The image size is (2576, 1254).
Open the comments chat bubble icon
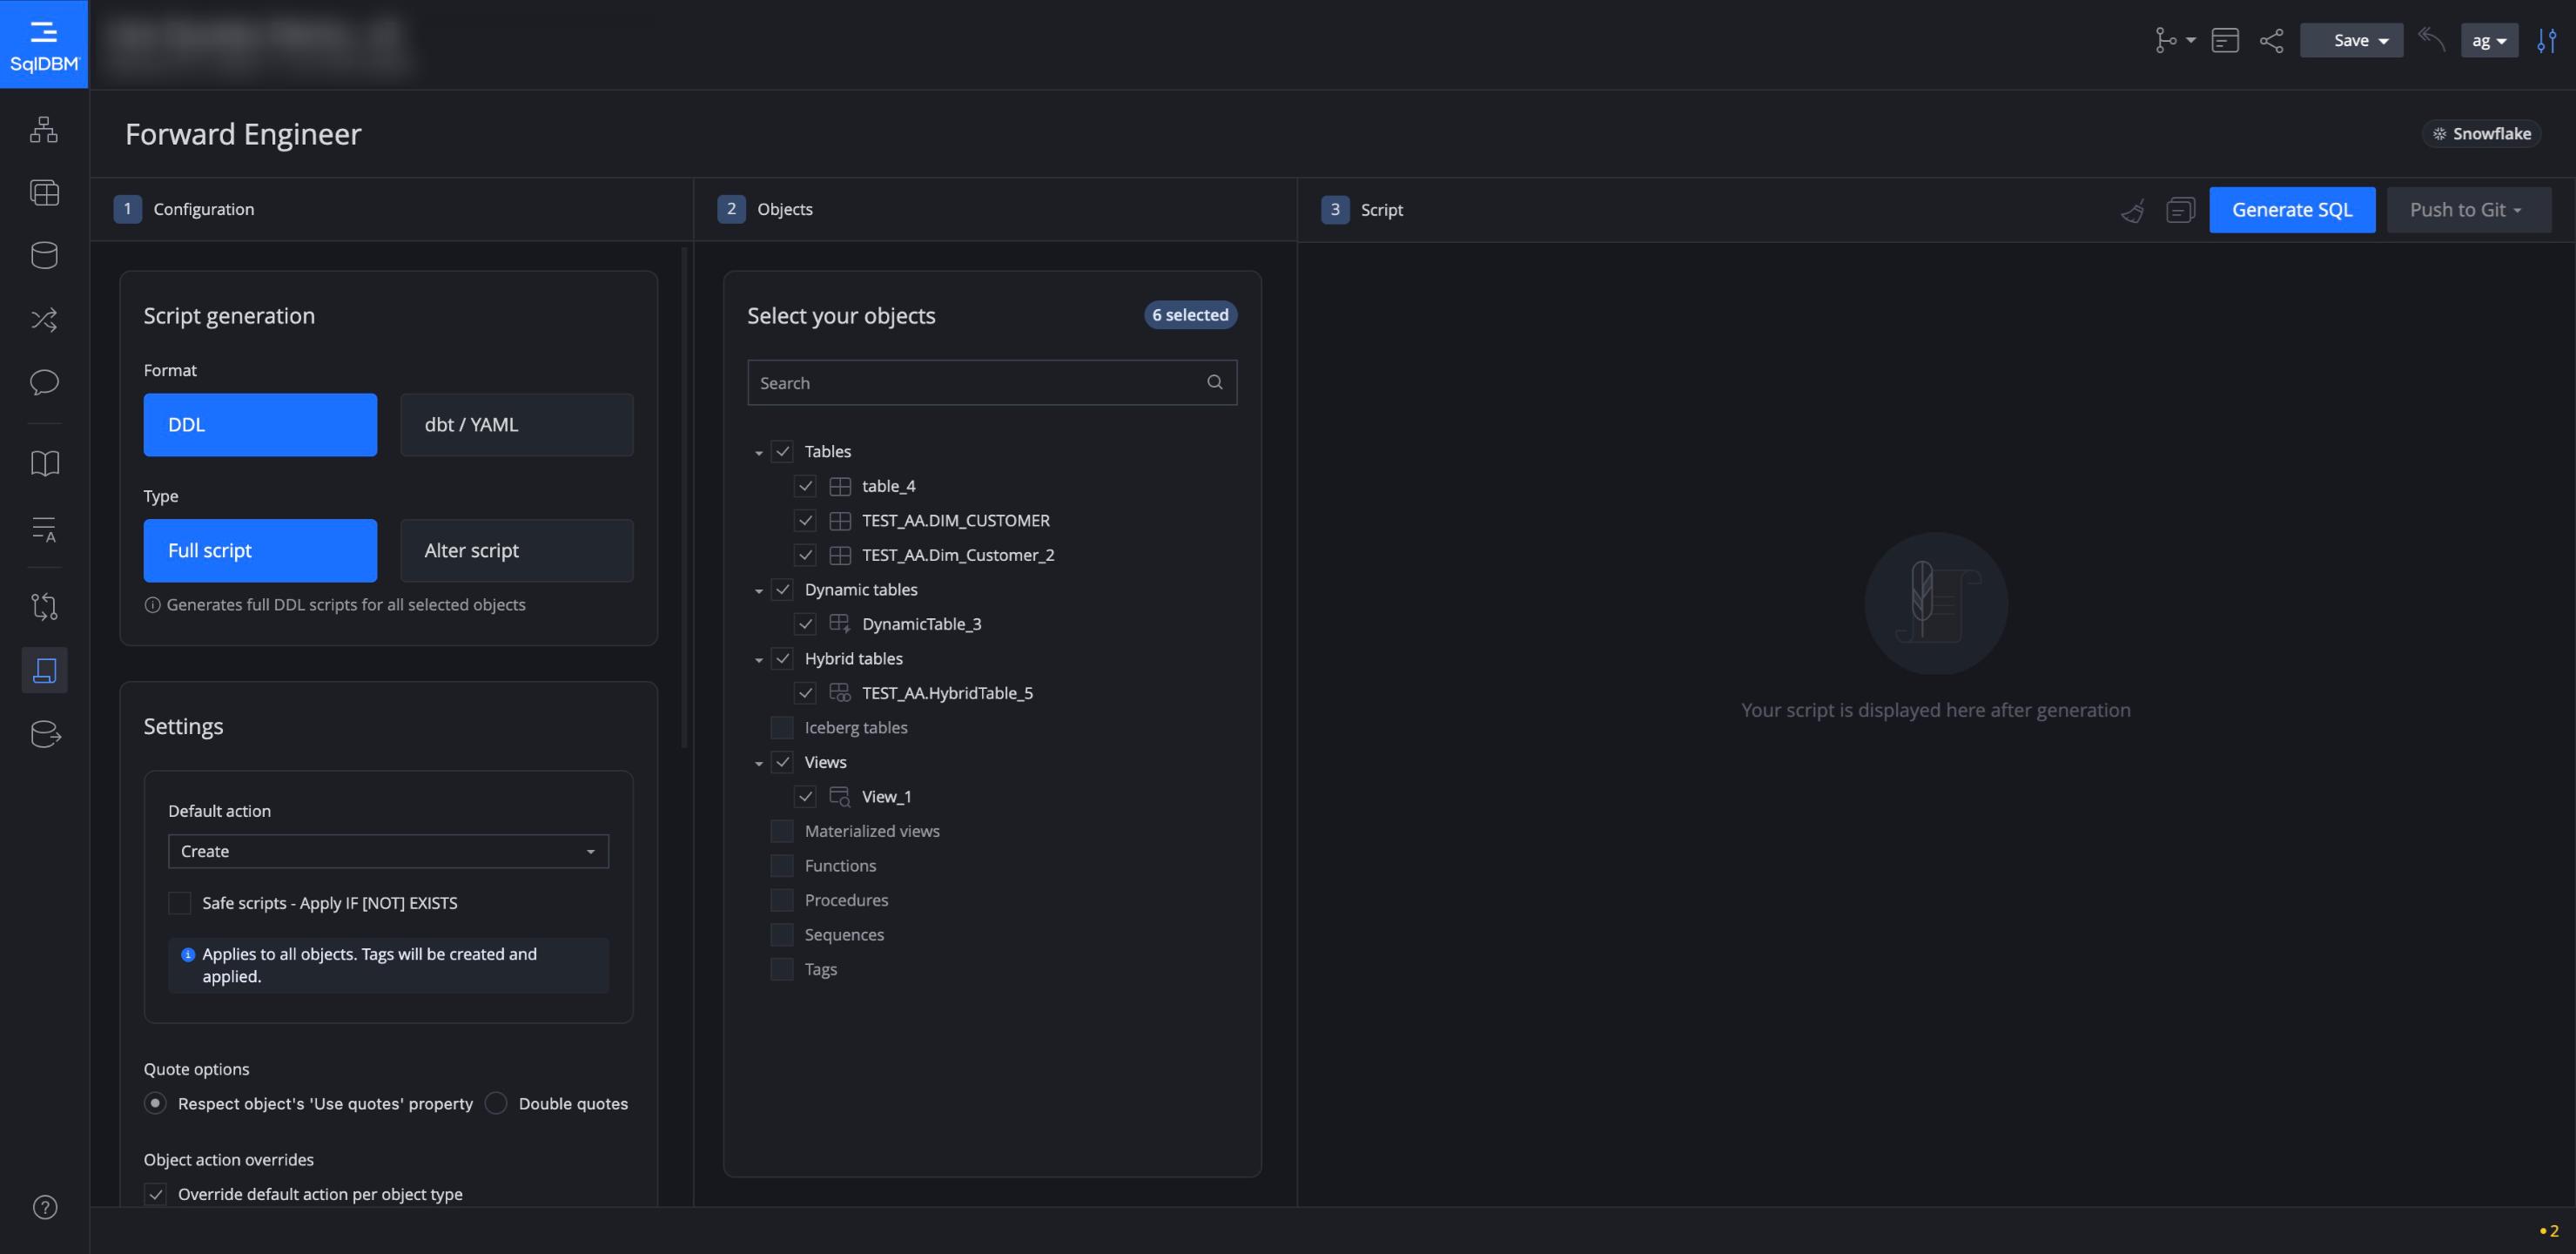pos(44,382)
